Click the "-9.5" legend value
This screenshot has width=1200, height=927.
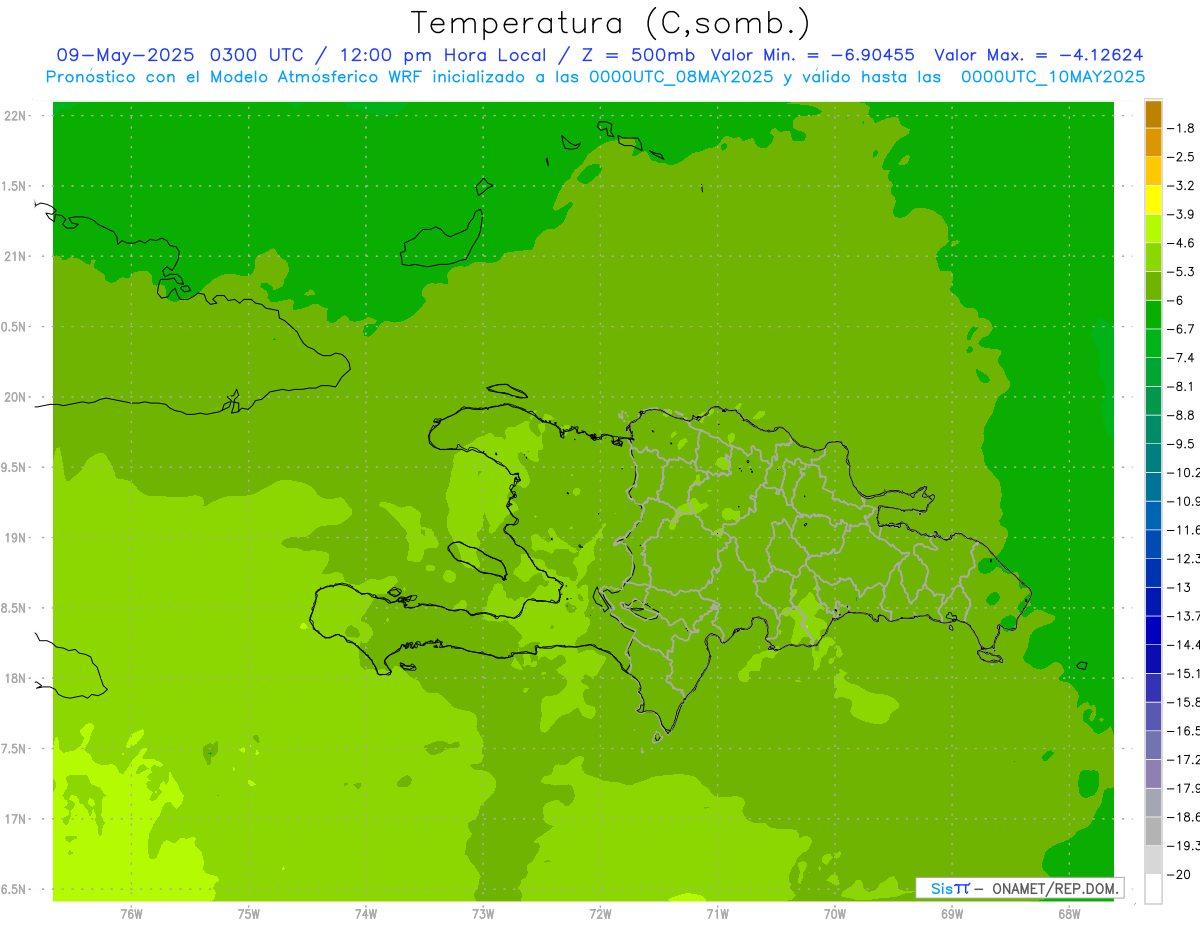[1180, 444]
